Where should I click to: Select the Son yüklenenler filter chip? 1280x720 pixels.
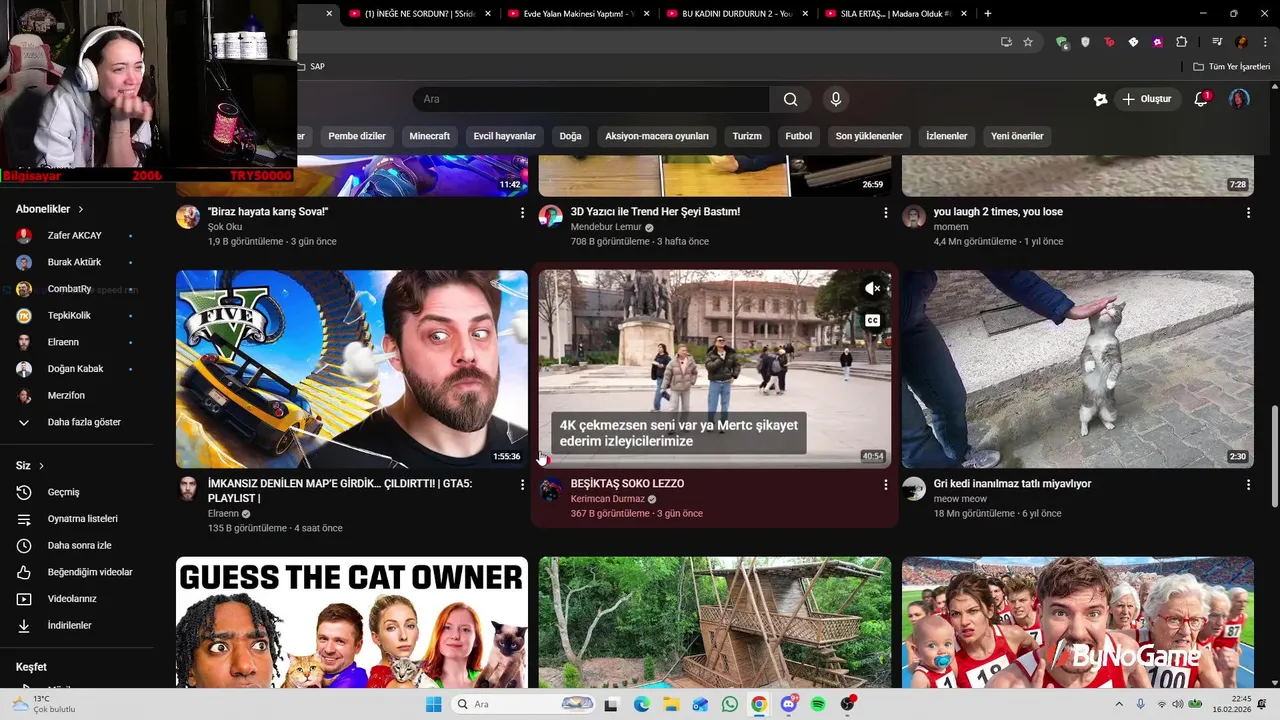[x=869, y=136]
